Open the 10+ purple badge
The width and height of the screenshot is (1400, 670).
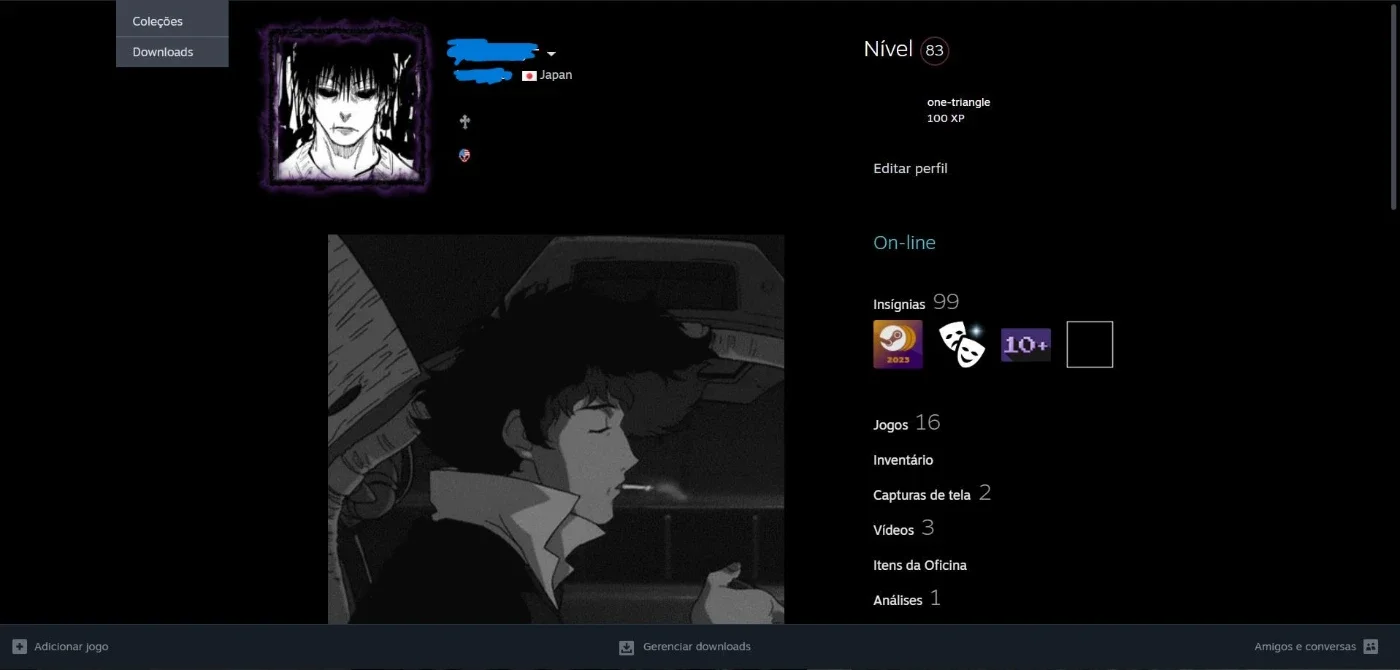pyautogui.click(x=1026, y=344)
